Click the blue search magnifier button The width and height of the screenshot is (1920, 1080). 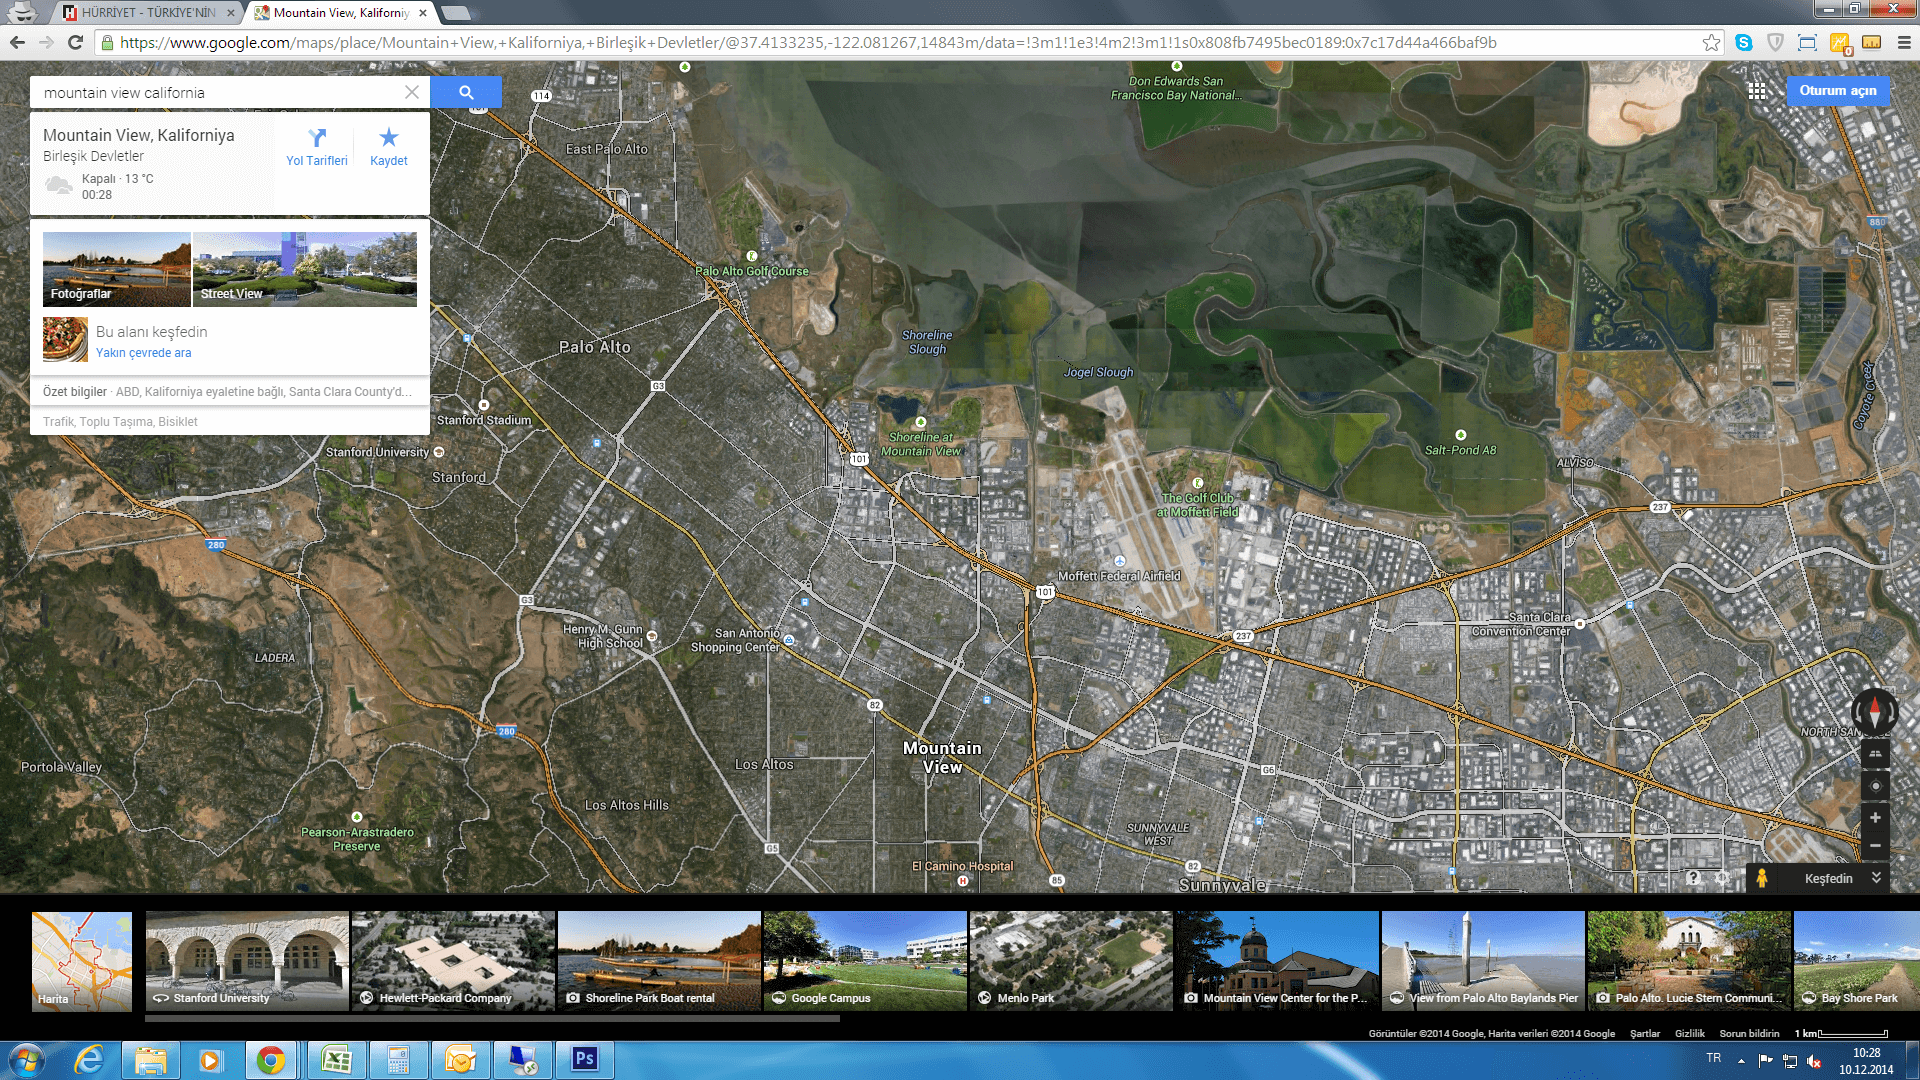point(466,92)
